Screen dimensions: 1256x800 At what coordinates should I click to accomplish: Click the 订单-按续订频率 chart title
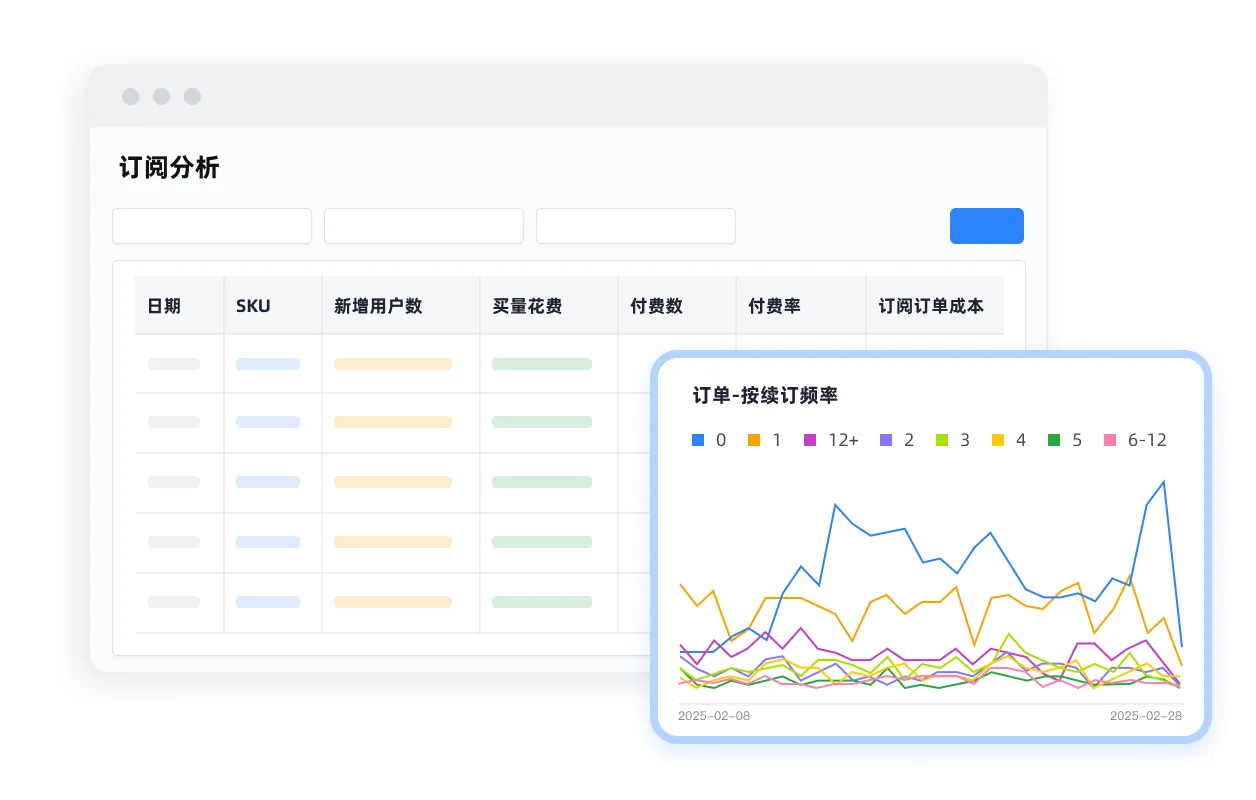pos(765,396)
